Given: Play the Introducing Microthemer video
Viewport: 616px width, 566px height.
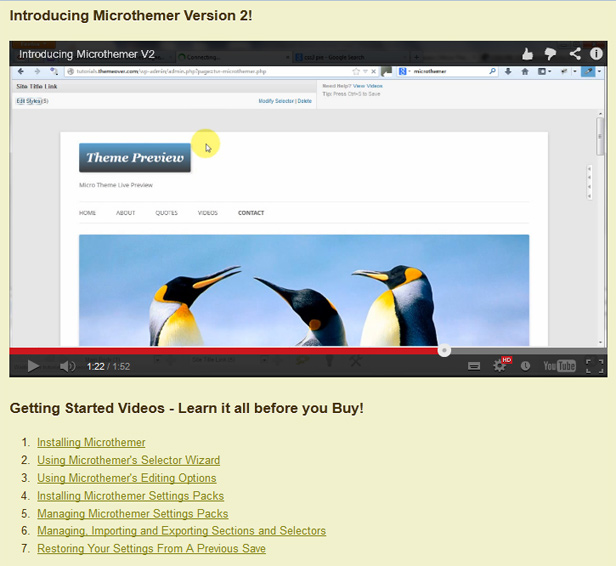Looking at the screenshot, I should (x=33, y=366).
